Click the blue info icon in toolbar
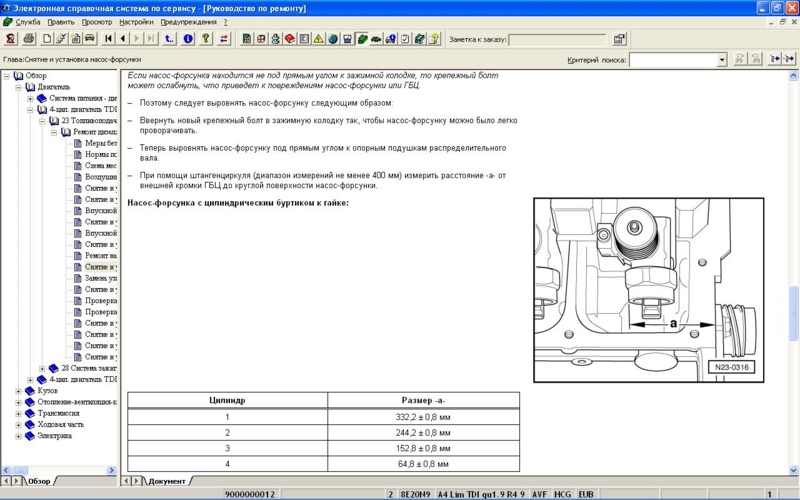 [188, 39]
